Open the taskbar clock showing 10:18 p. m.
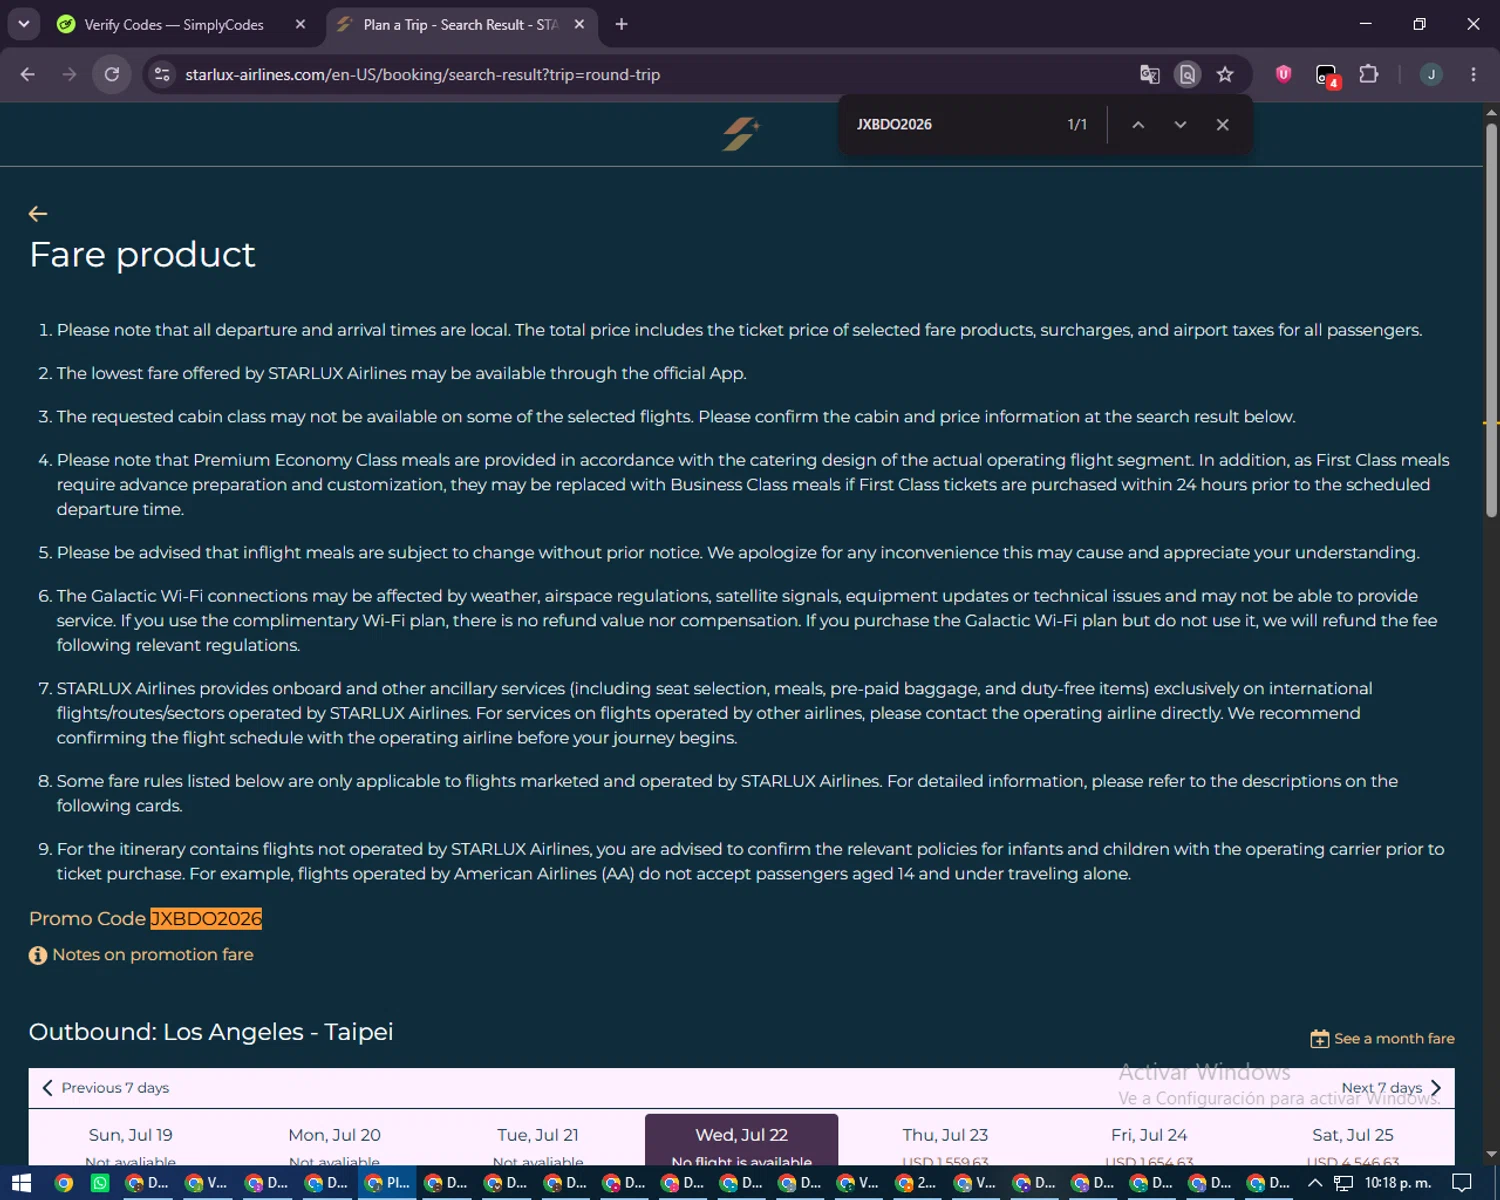This screenshot has width=1500, height=1200. (1398, 1183)
